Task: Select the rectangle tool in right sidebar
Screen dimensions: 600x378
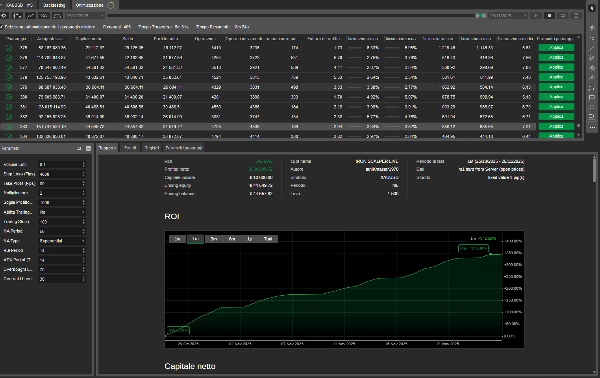Action: [592, 98]
